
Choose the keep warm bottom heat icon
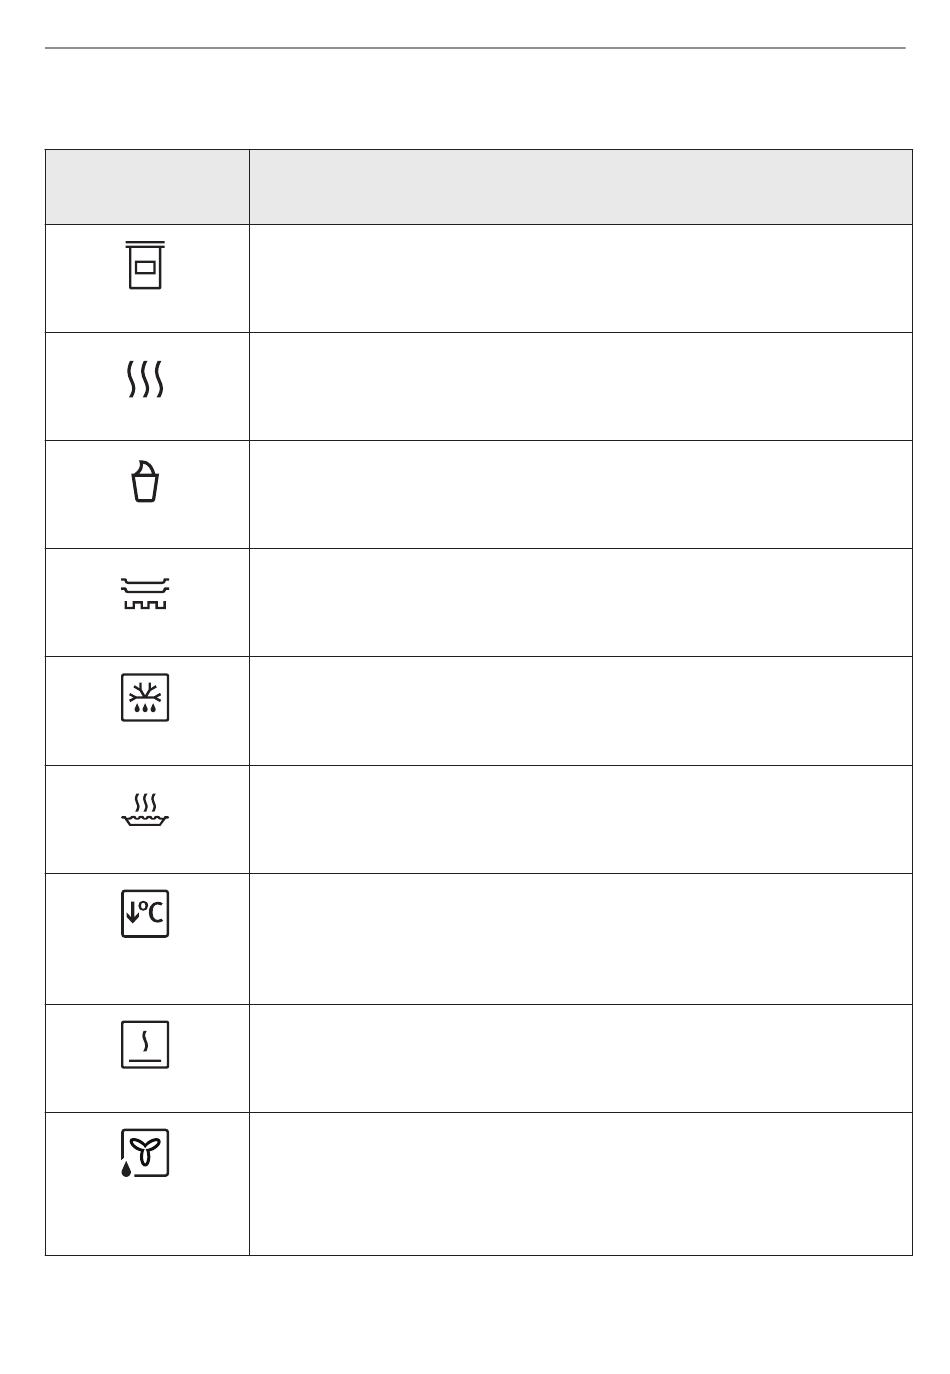pos(145,1045)
